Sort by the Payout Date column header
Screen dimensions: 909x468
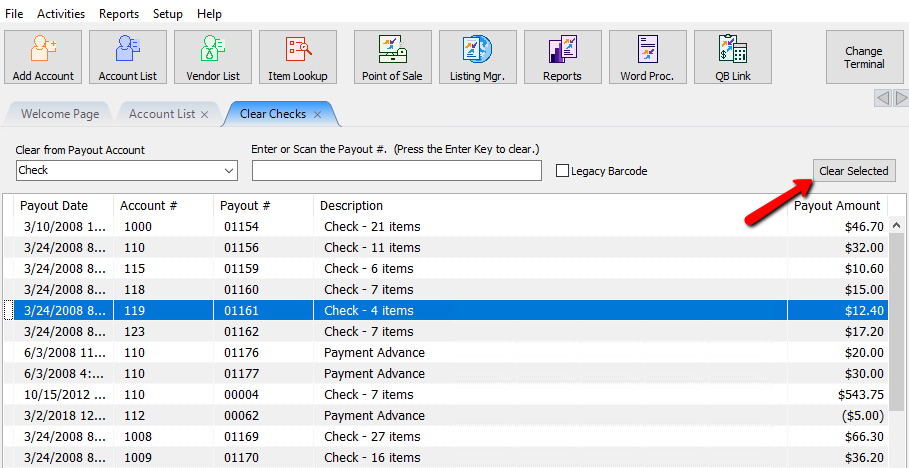(63, 205)
